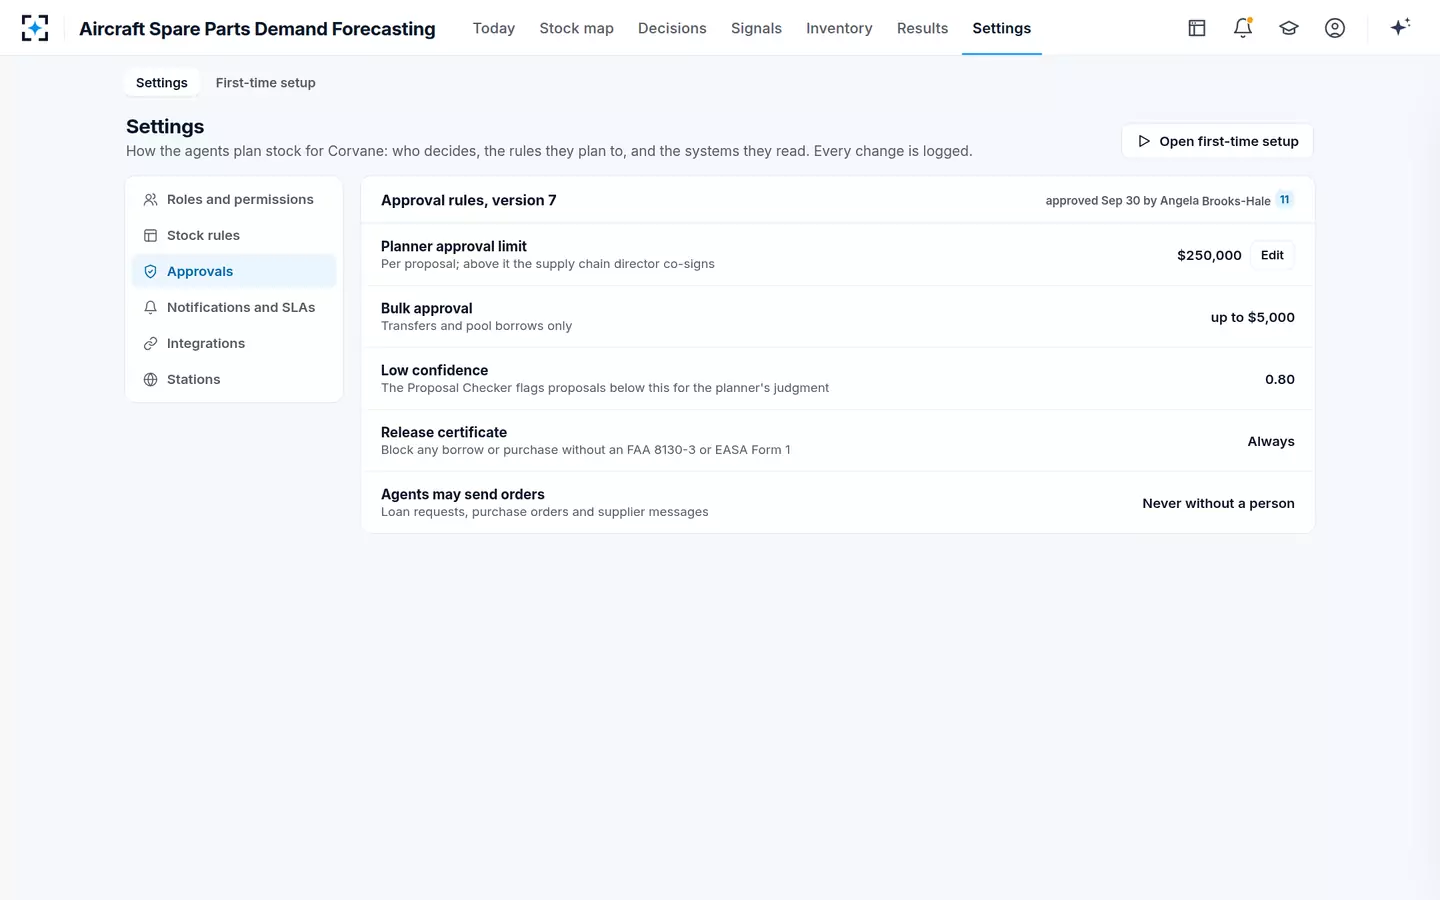
Task: Open Stations settings
Action: coord(234,380)
